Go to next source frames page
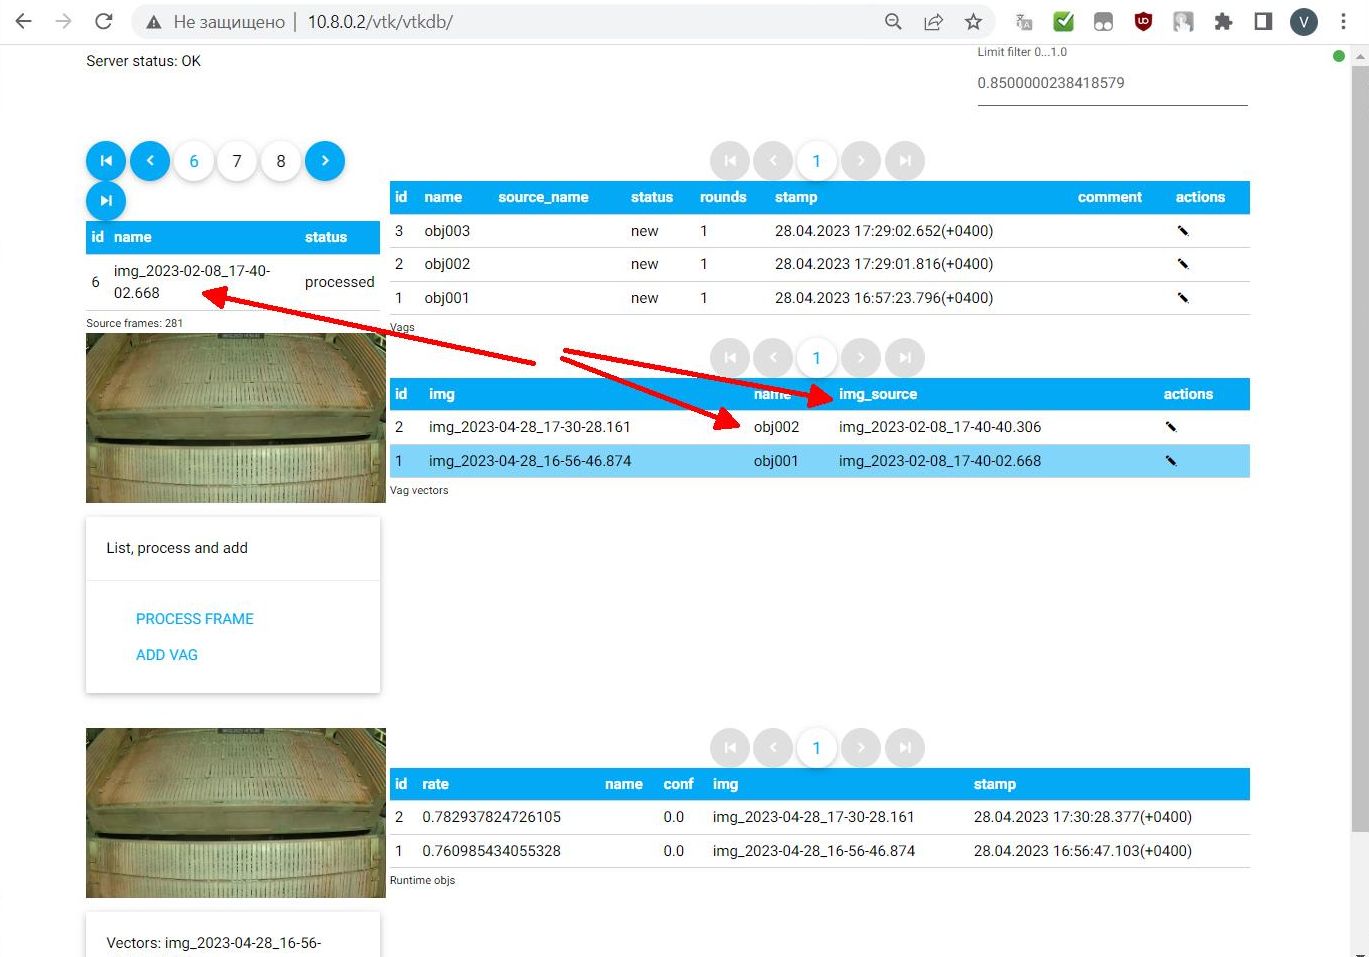 point(325,161)
